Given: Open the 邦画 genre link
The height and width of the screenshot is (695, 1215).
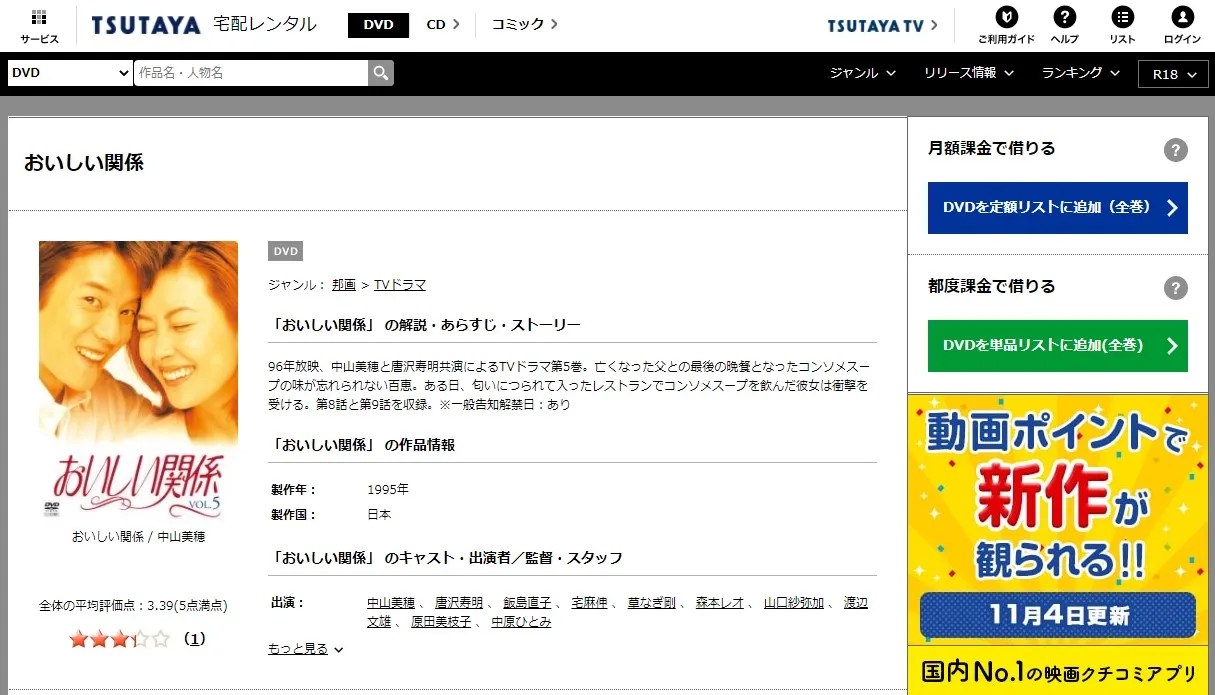Looking at the screenshot, I should click(344, 285).
